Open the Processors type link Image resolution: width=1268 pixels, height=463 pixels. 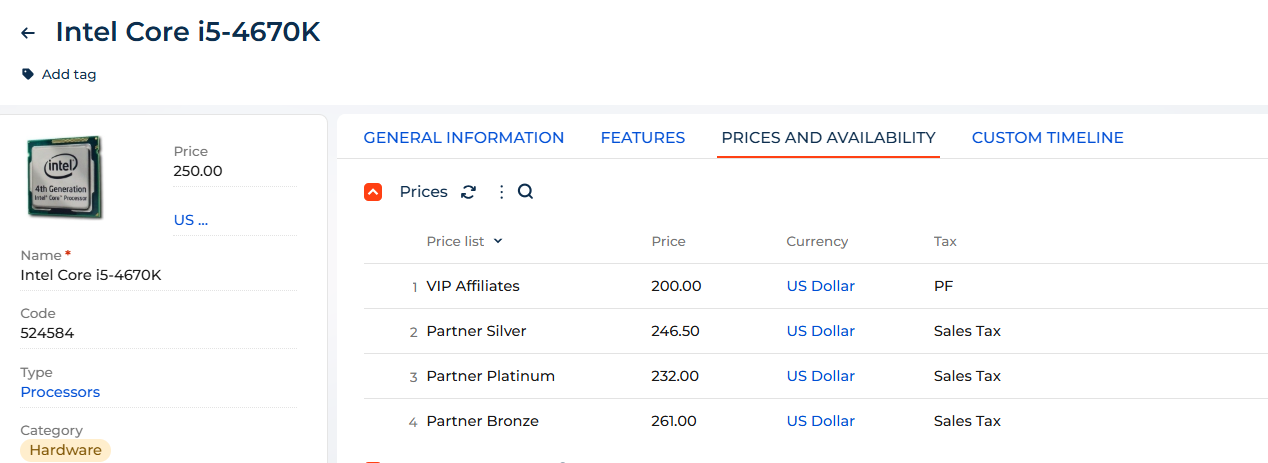coord(60,392)
